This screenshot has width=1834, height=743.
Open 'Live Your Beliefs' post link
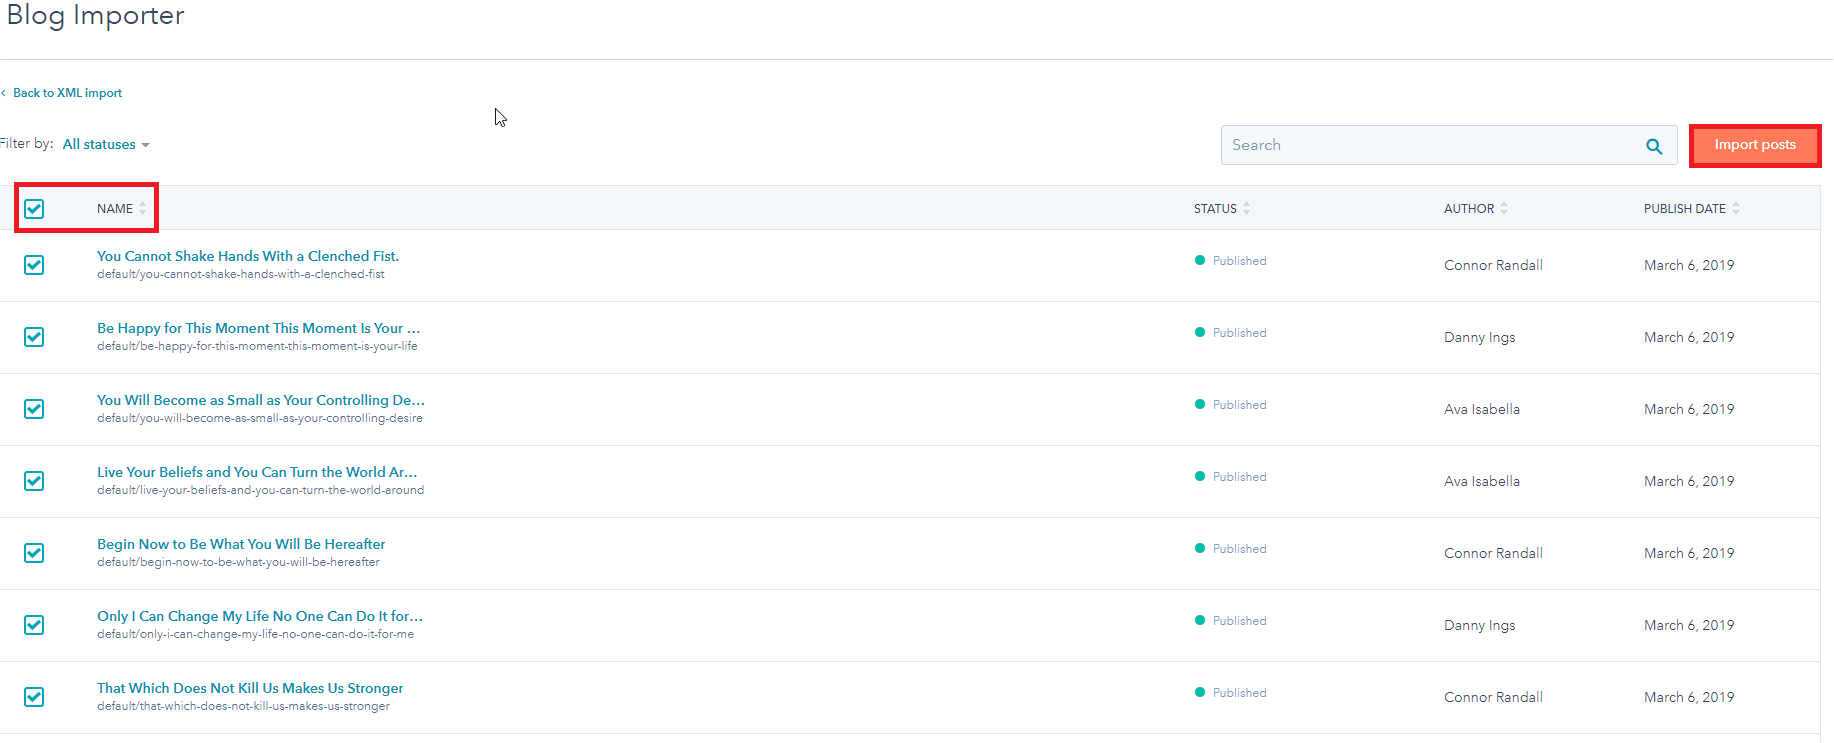tap(256, 472)
